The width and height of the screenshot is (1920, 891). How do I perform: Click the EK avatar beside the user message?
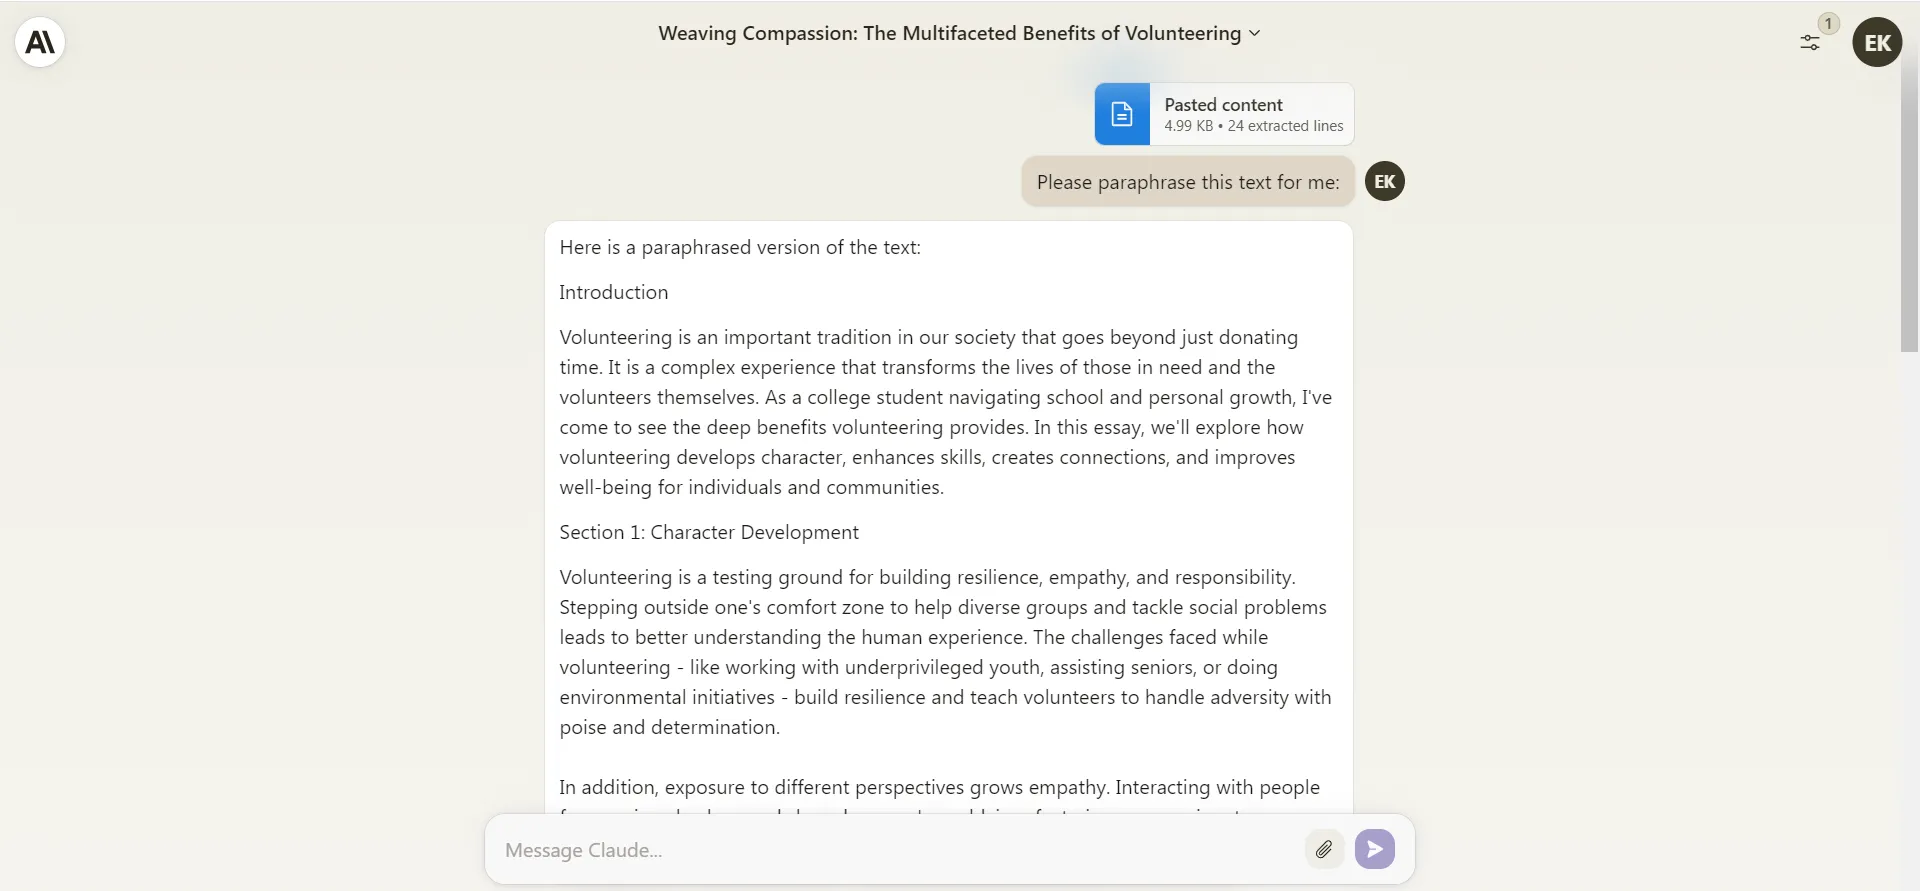[x=1384, y=181]
